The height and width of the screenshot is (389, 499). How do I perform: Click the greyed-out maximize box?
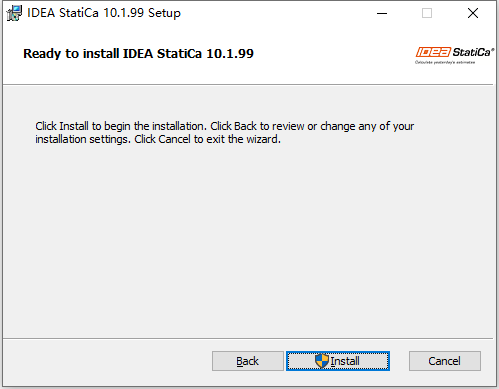pyautogui.click(x=427, y=13)
